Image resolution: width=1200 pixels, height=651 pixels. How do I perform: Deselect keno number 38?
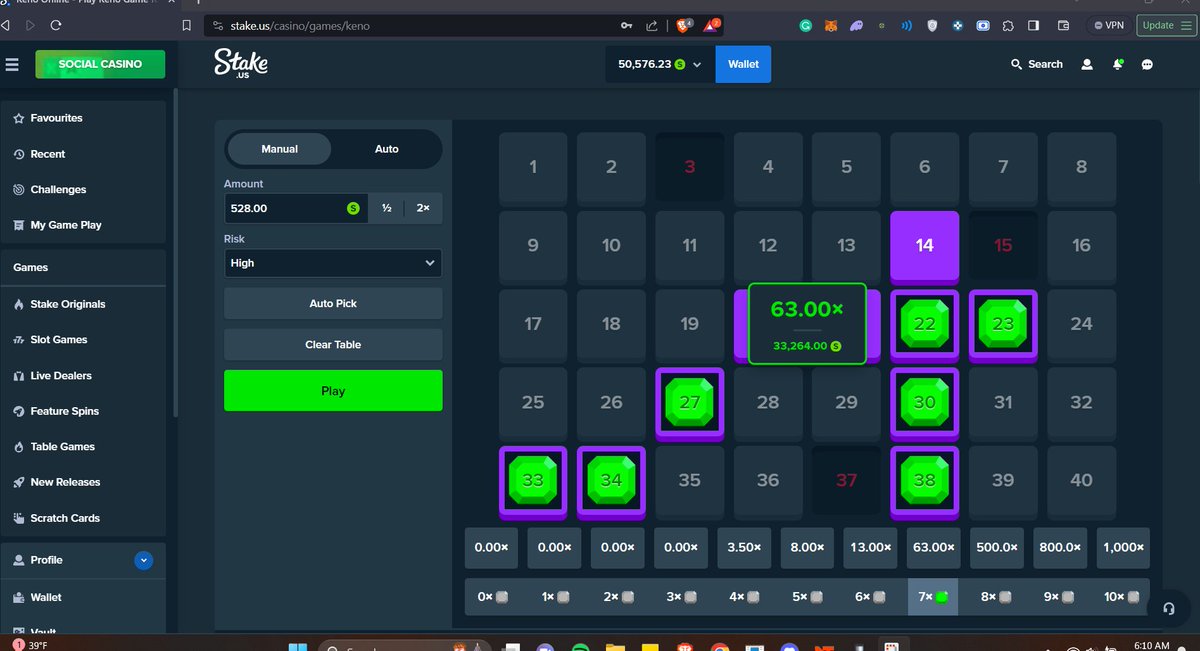coord(925,480)
